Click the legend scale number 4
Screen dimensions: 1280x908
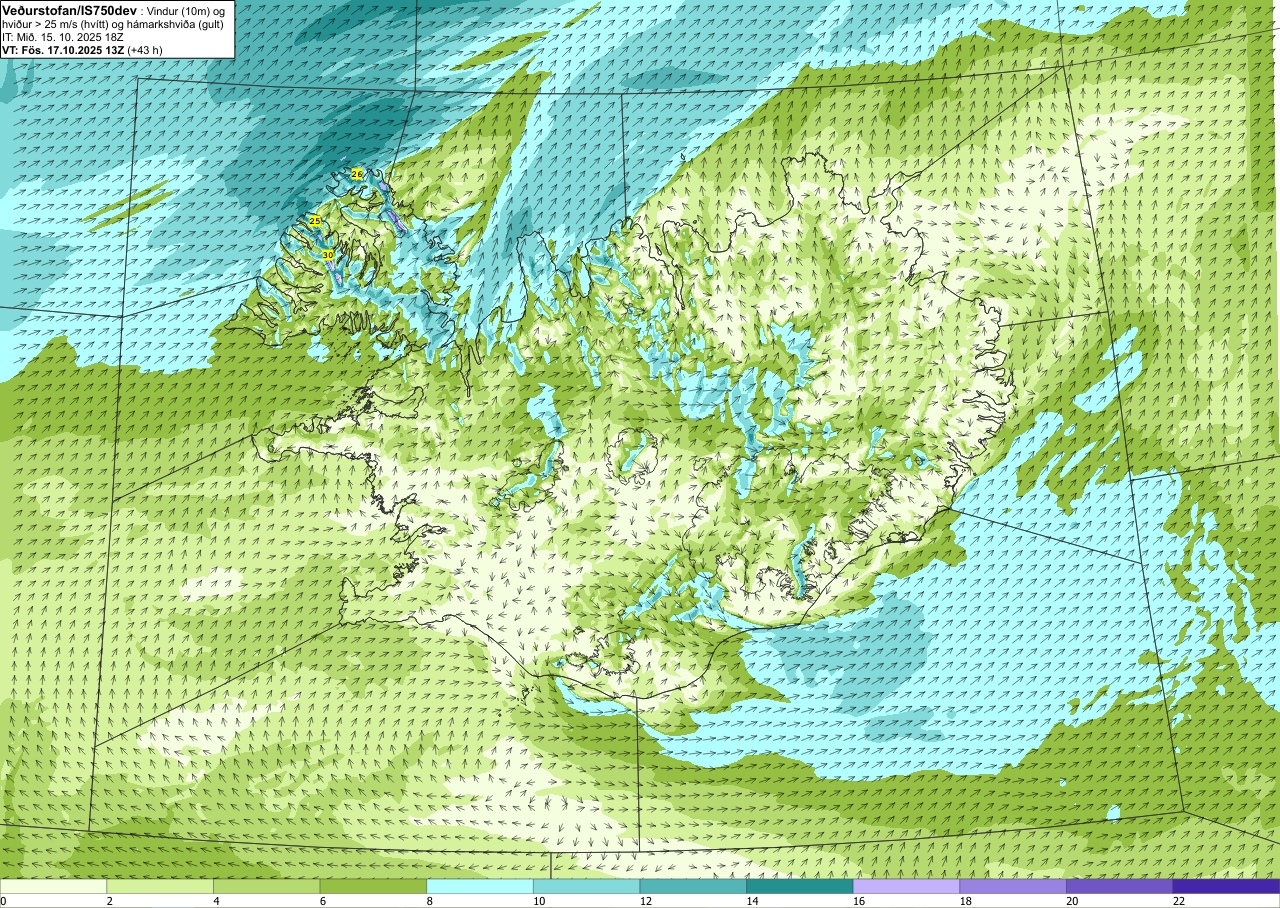pos(216,901)
